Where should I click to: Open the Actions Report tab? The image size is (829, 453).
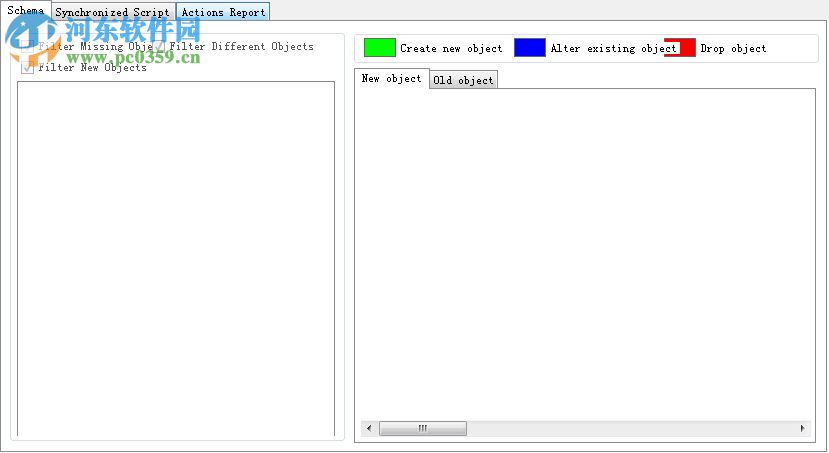point(223,12)
